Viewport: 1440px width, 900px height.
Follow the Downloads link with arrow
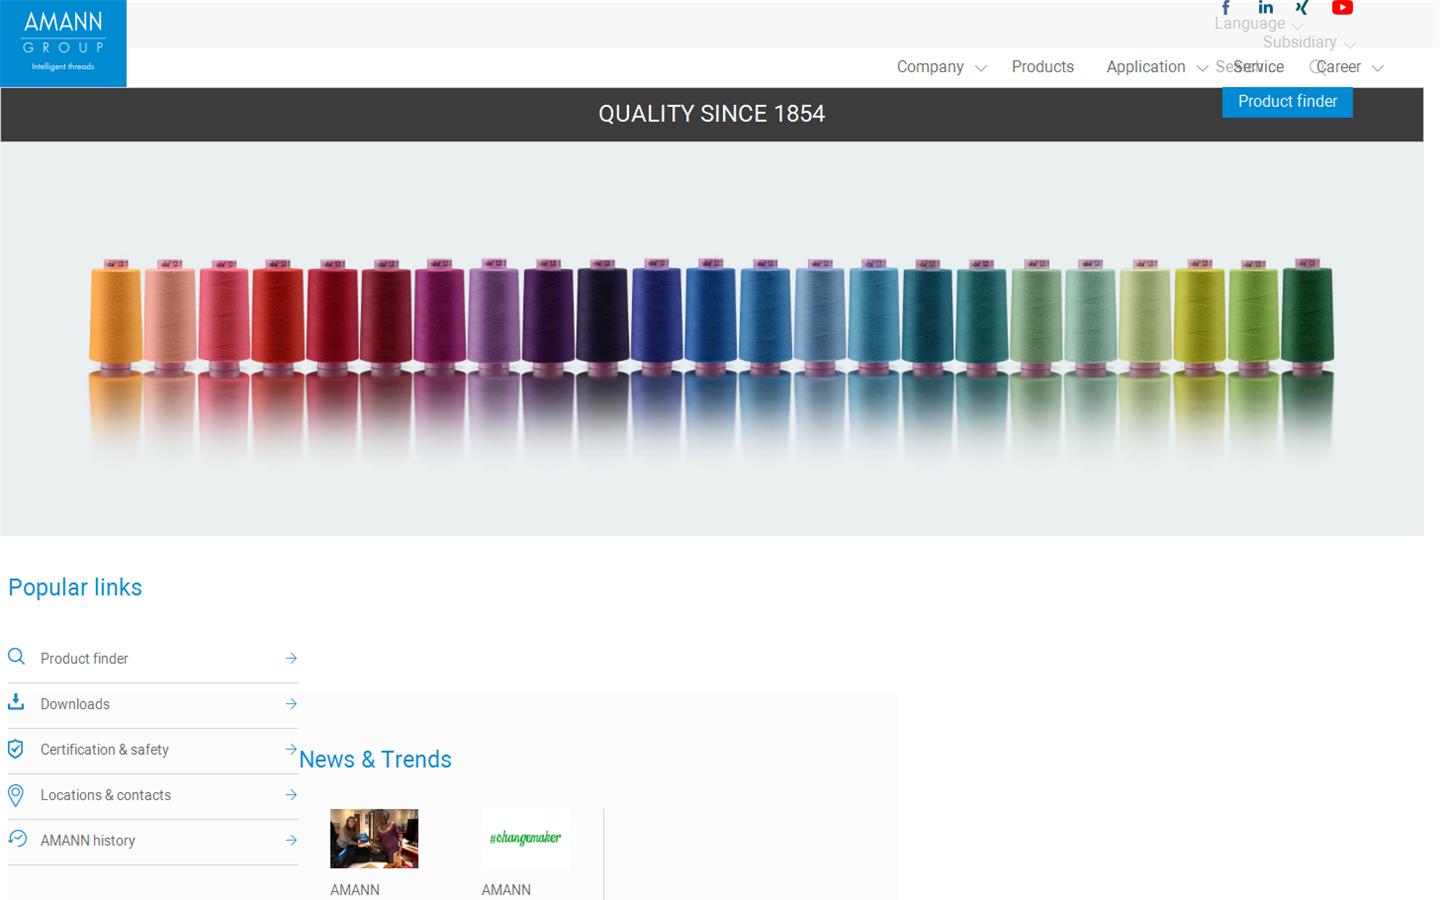click(75, 704)
